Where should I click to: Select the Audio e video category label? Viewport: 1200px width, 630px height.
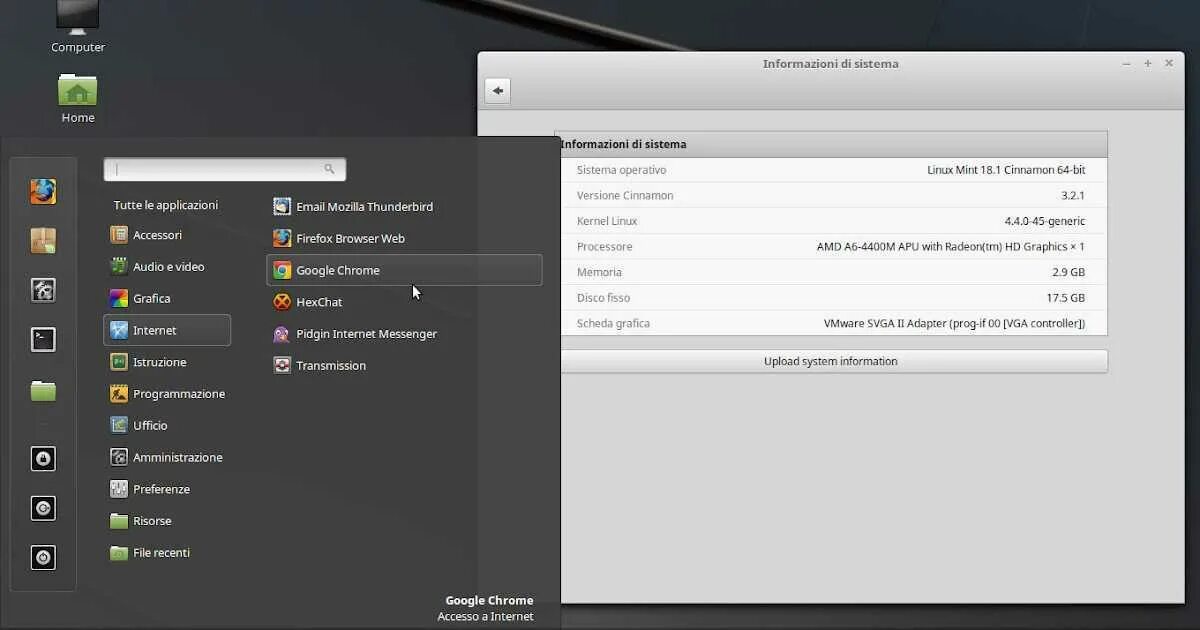(x=169, y=267)
